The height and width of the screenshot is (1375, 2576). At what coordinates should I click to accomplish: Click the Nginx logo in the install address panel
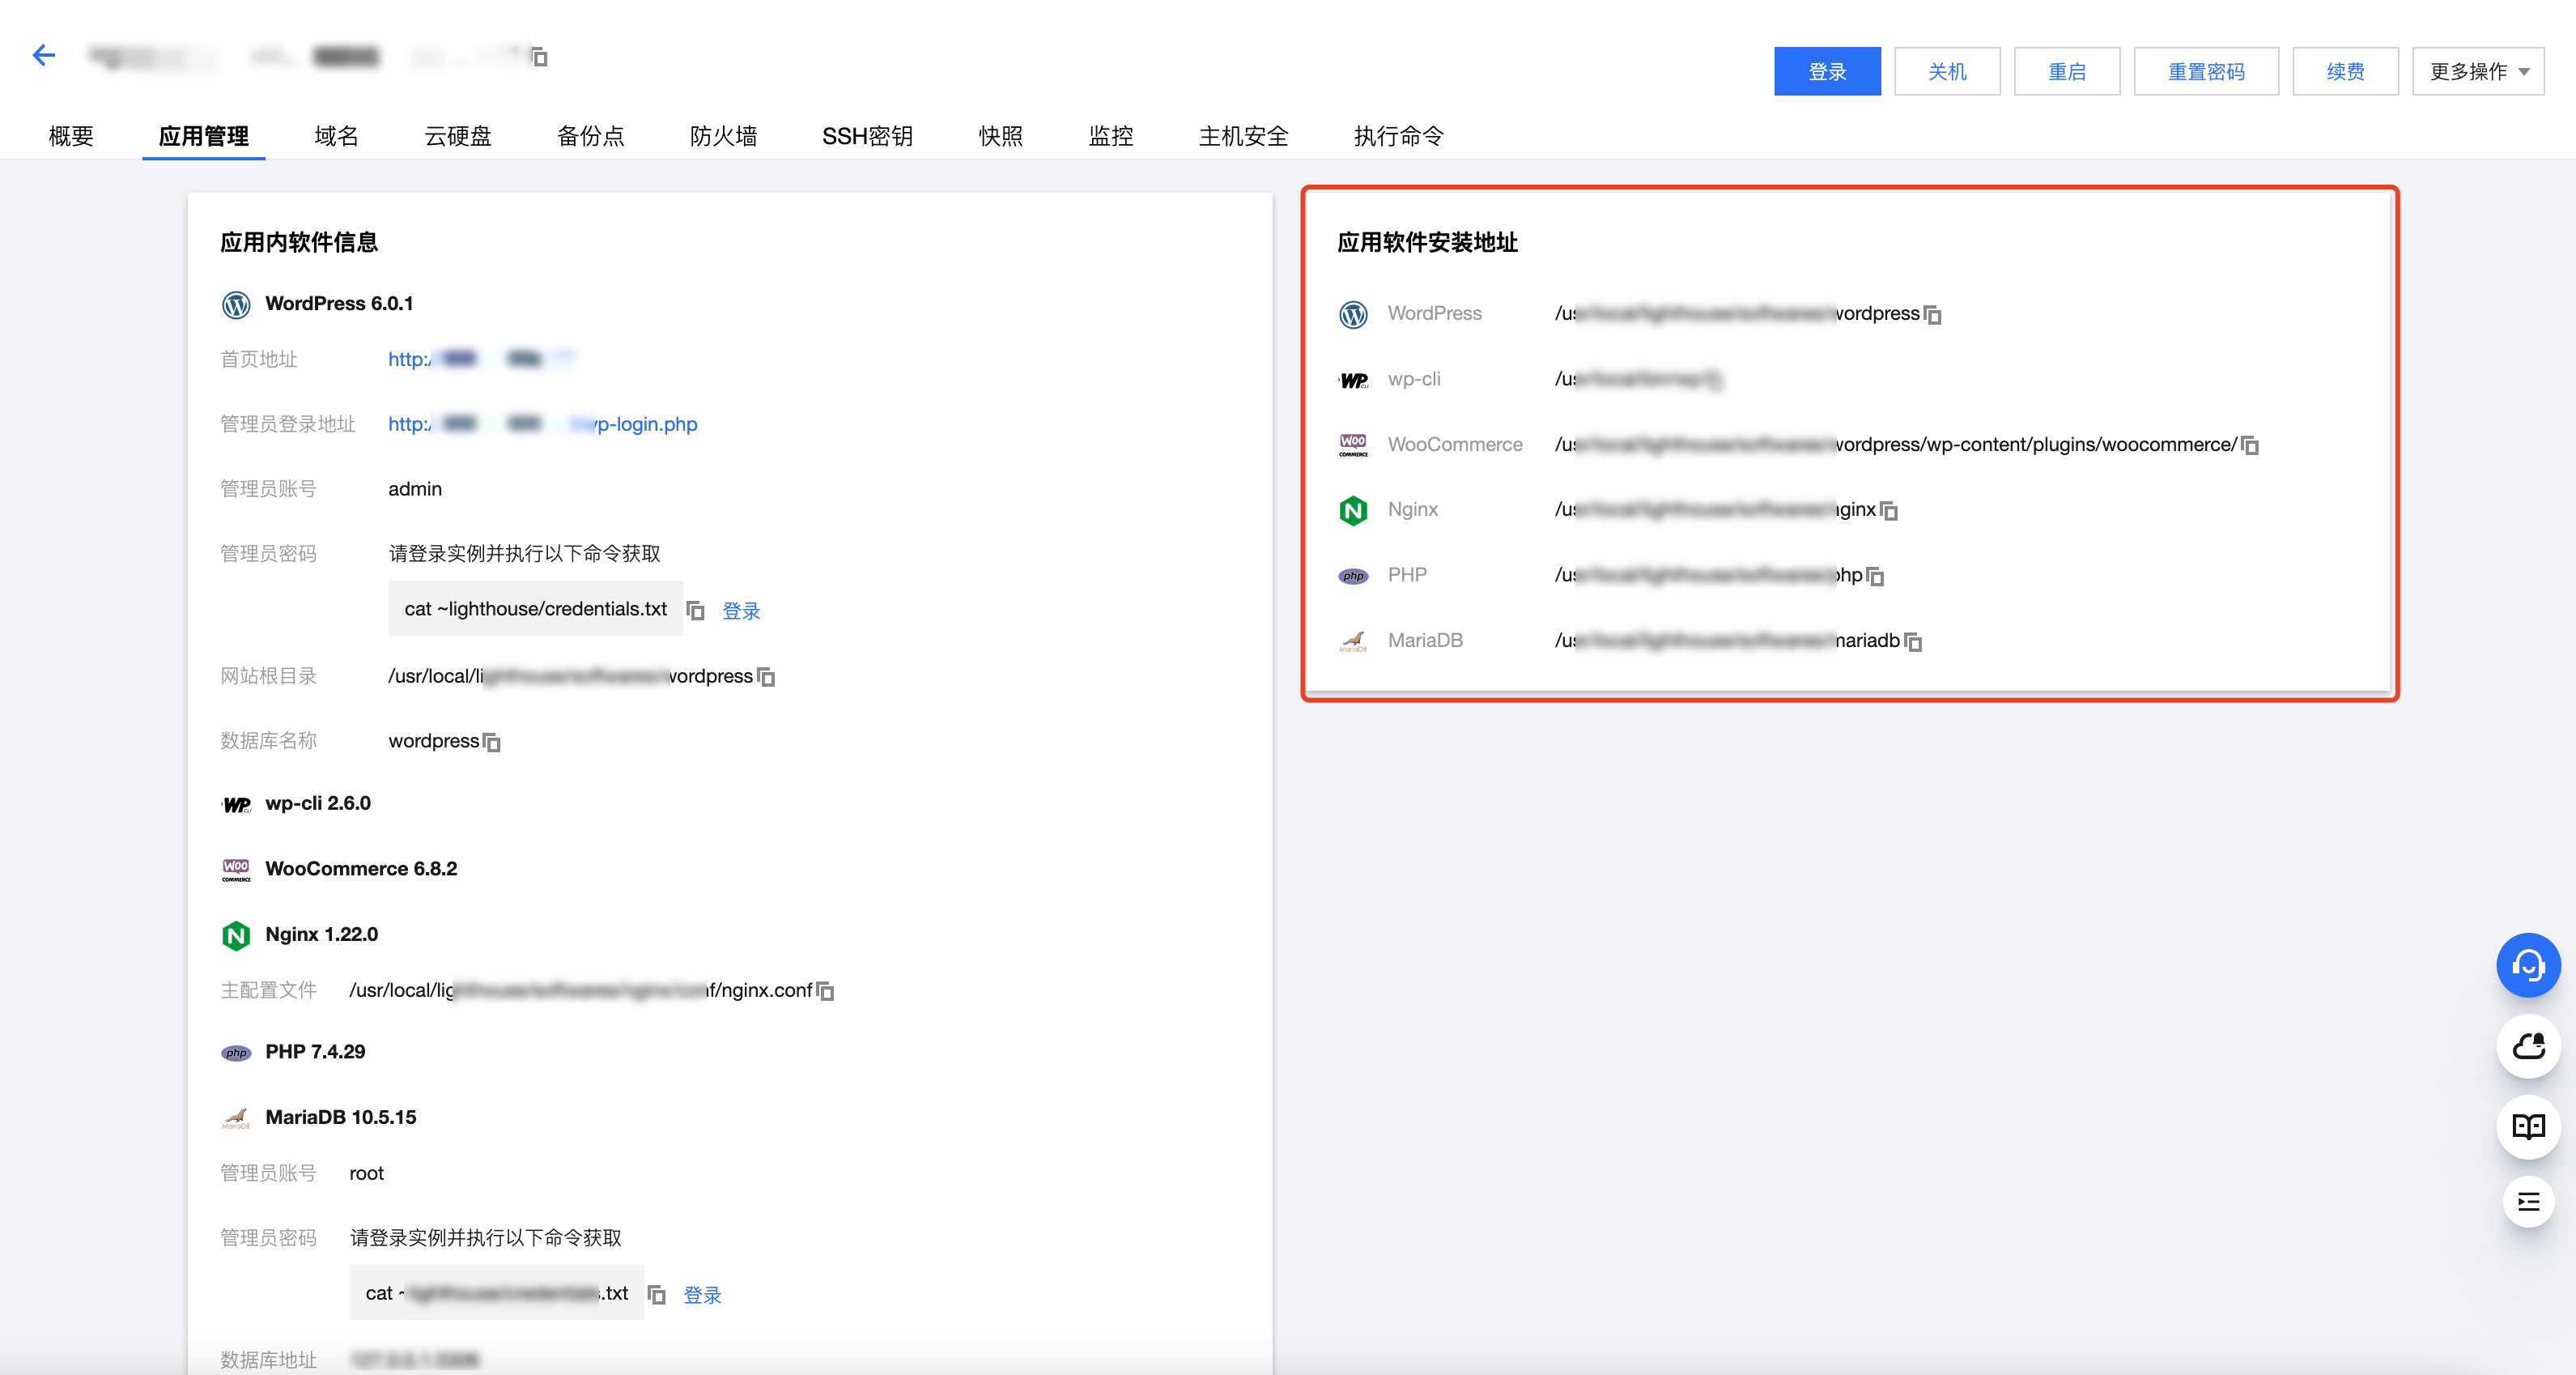(x=1353, y=510)
